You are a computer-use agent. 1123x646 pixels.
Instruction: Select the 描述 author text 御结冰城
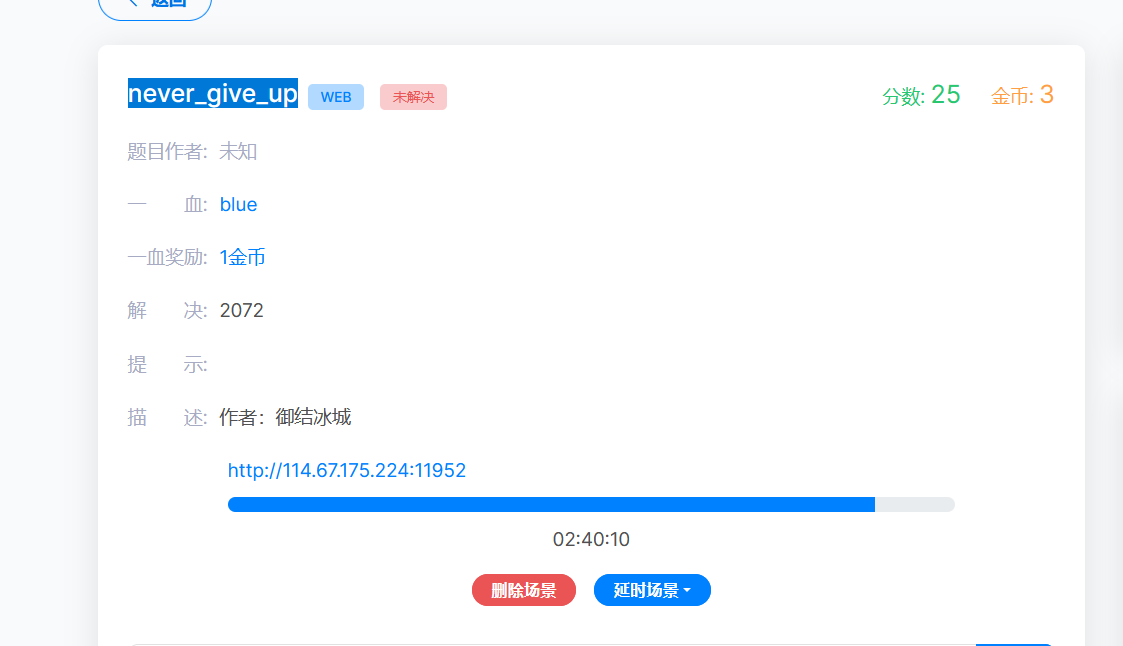(x=300, y=417)
